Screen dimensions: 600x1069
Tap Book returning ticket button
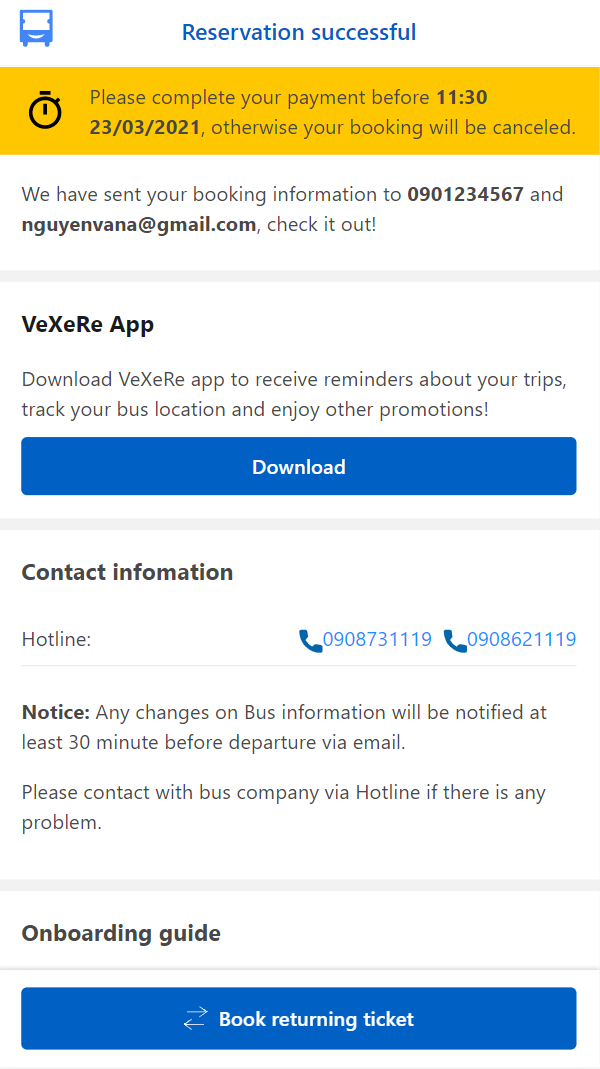tap(299, 1019)
